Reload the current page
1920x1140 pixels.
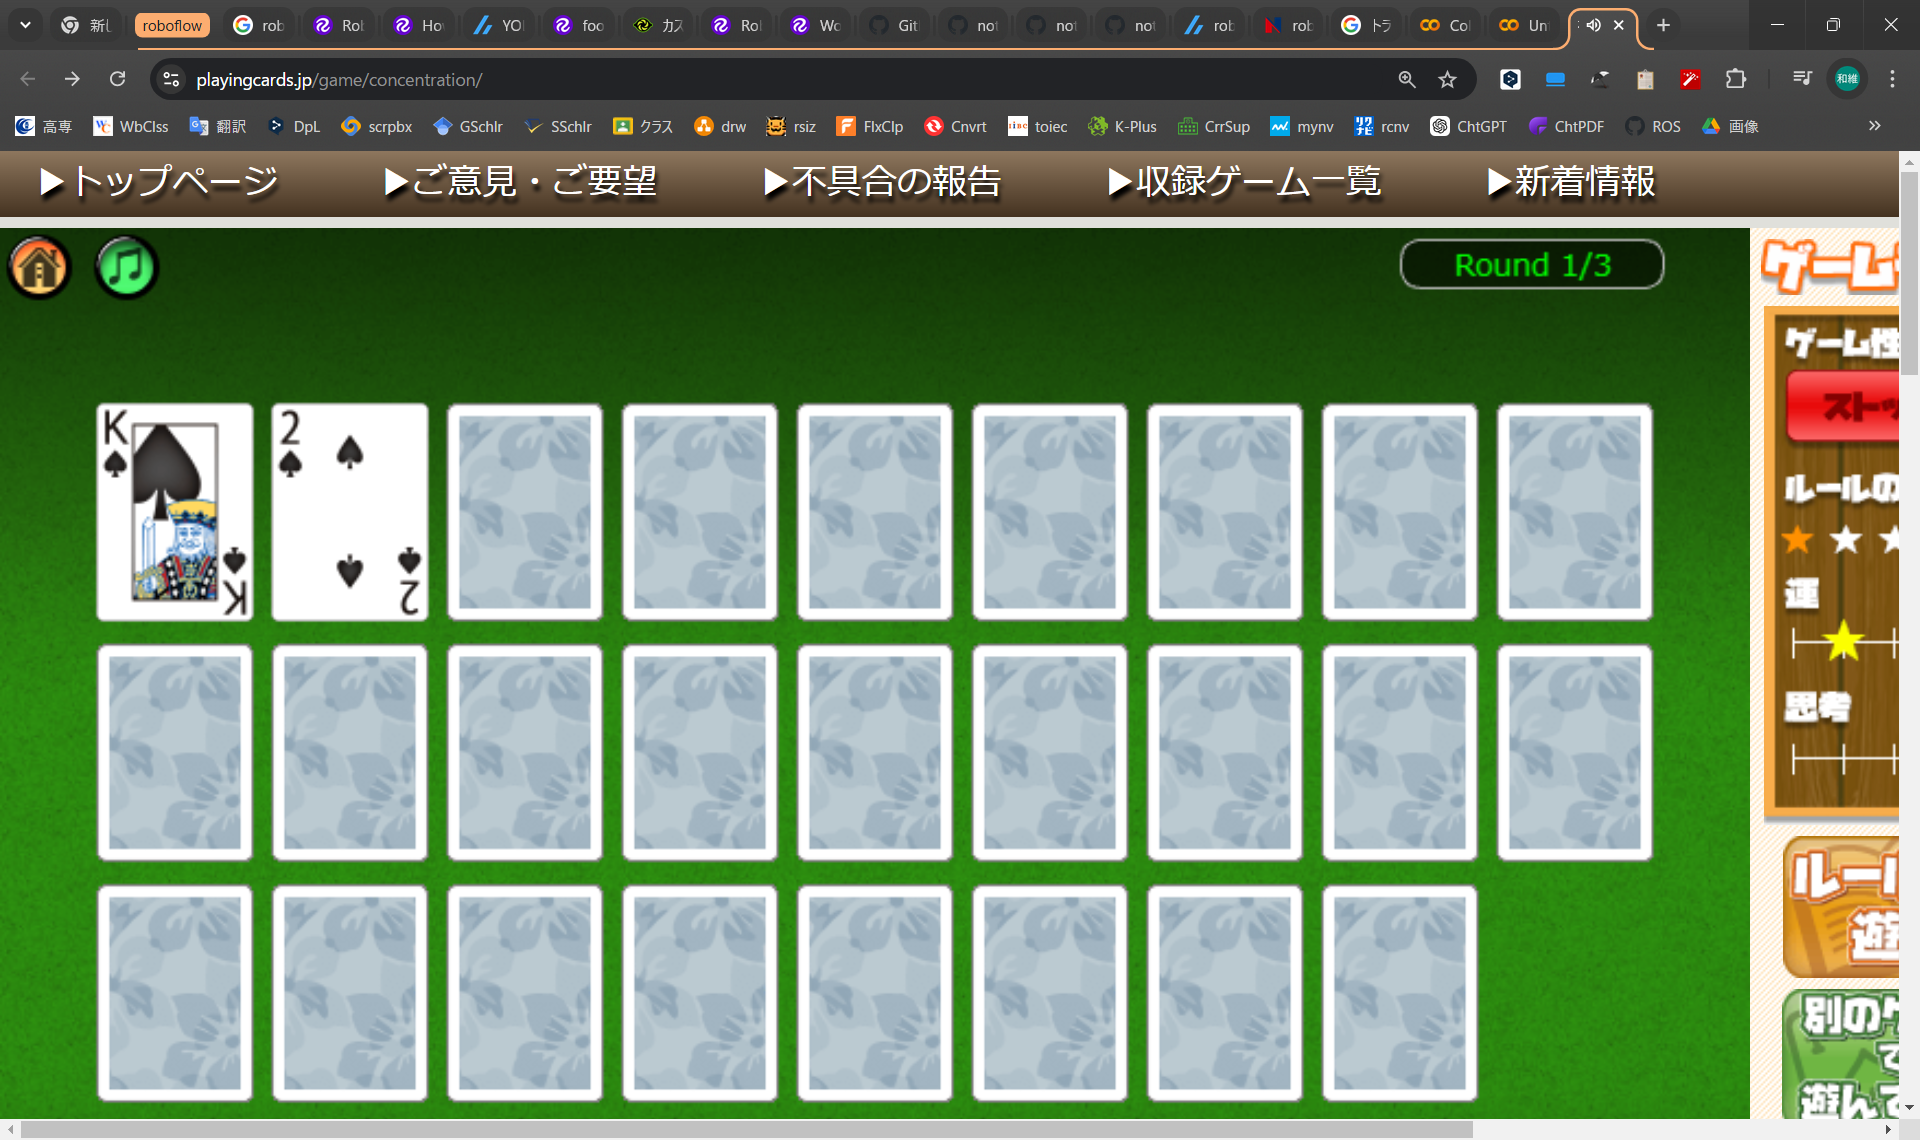117,79
